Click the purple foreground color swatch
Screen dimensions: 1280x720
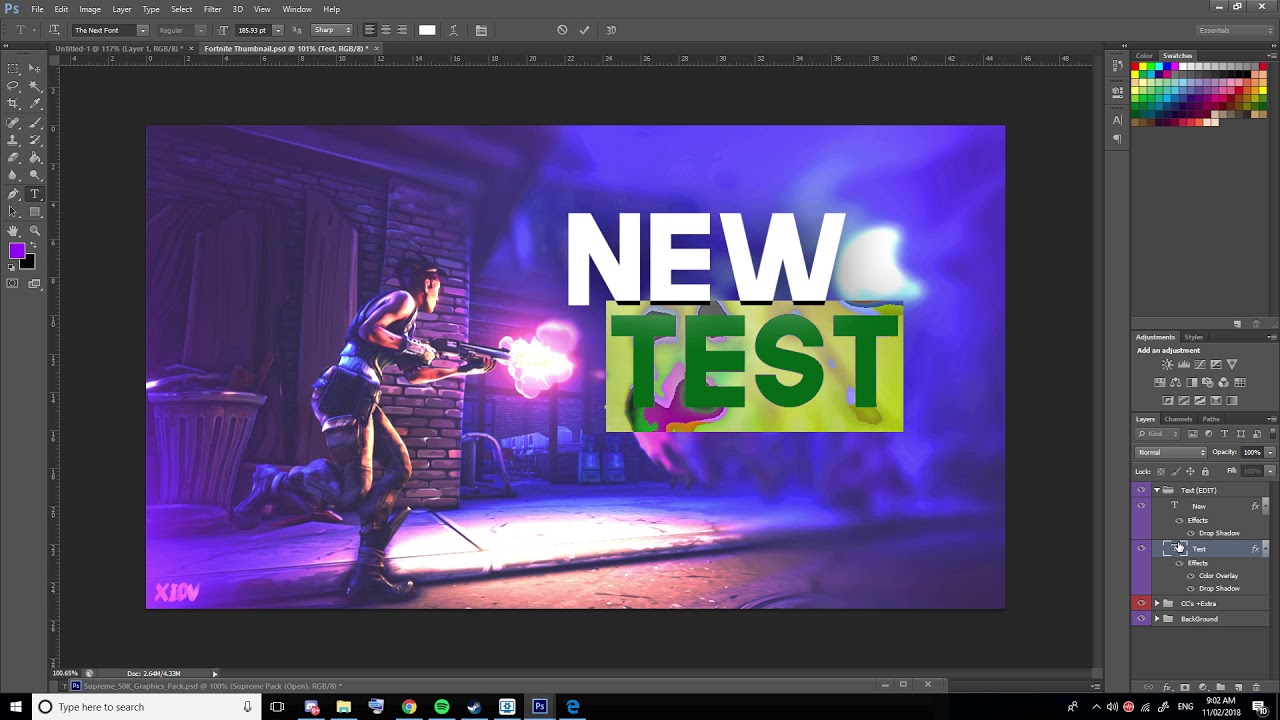point(17,251)
